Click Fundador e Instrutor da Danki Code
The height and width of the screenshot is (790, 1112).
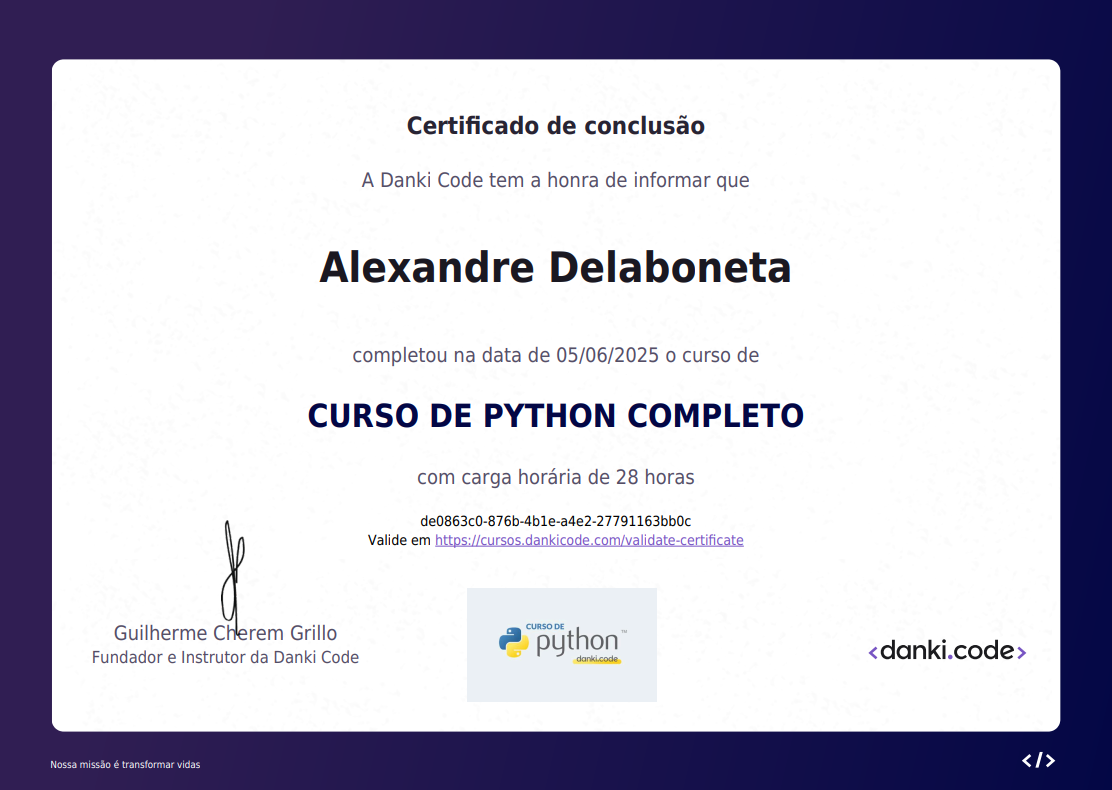226,657
